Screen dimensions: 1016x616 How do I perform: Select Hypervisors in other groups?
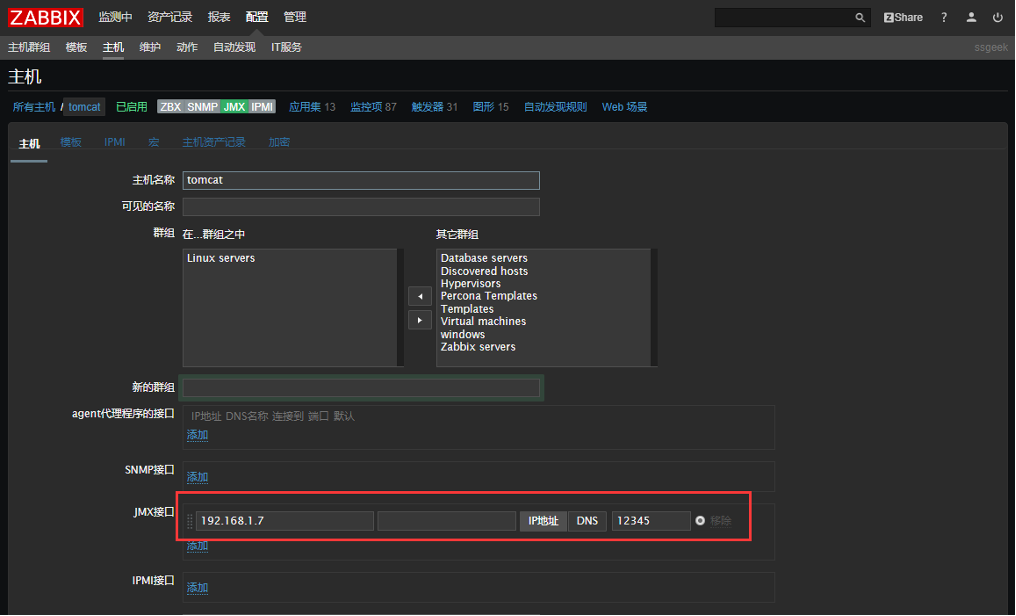(470, 283)
